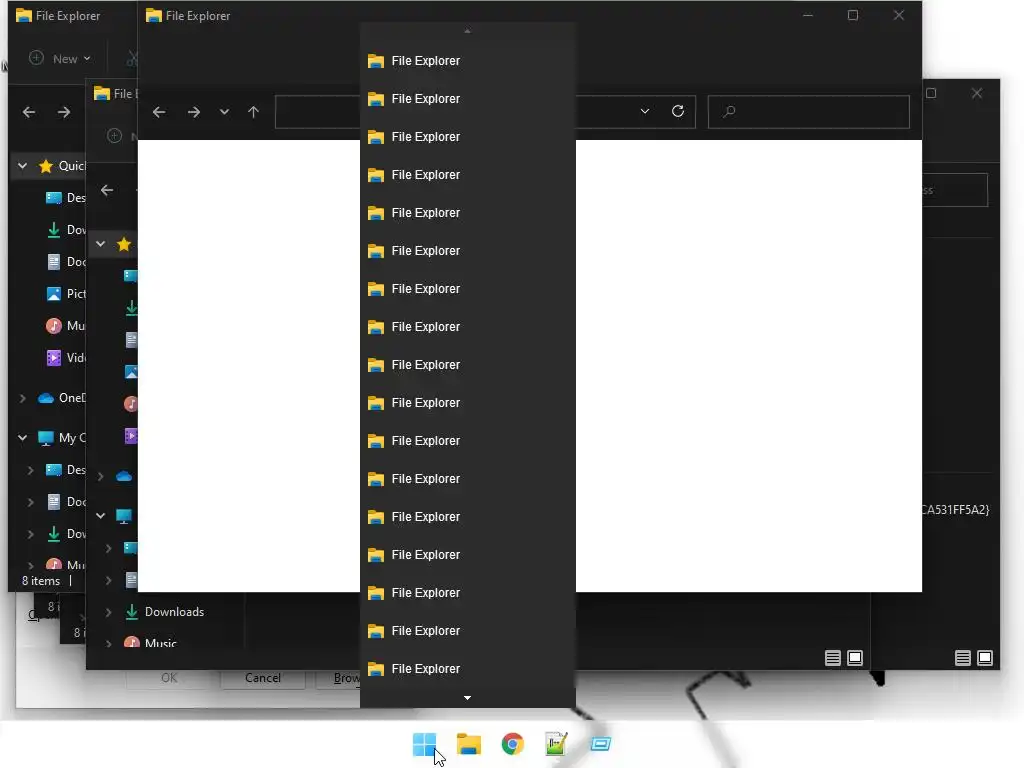Click back arrow in the back-left window
This screenshot has width=1024, height=768.
coord(29,112)
